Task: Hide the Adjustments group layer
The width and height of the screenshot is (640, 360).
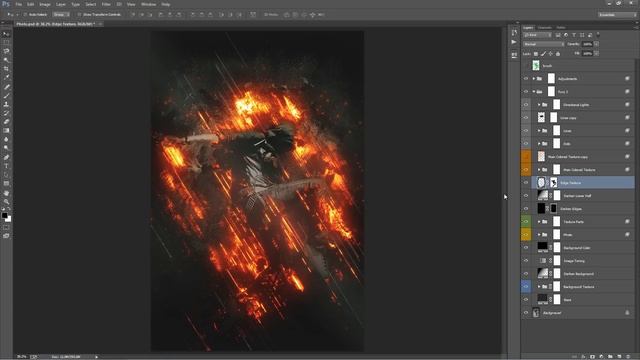Action: pos(526,79)
